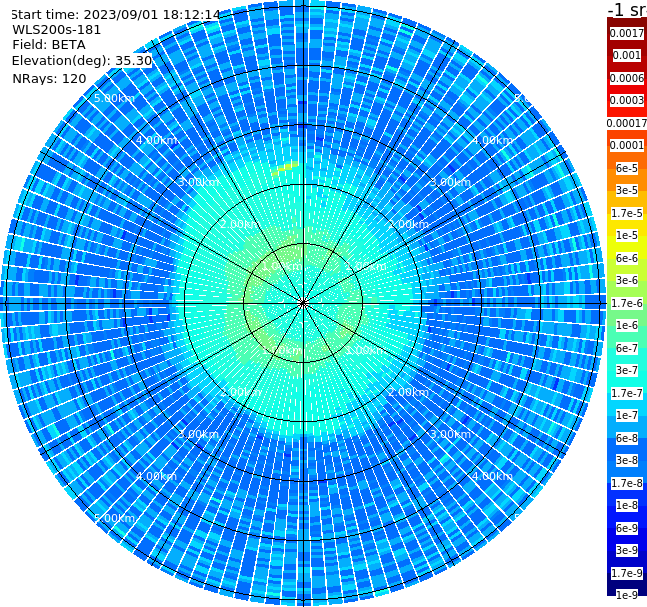Image resolution: width=647 pixels, height=607 pixels.
Task: Click the 1e-7 colorbar label
Action: tap(627, 415)
